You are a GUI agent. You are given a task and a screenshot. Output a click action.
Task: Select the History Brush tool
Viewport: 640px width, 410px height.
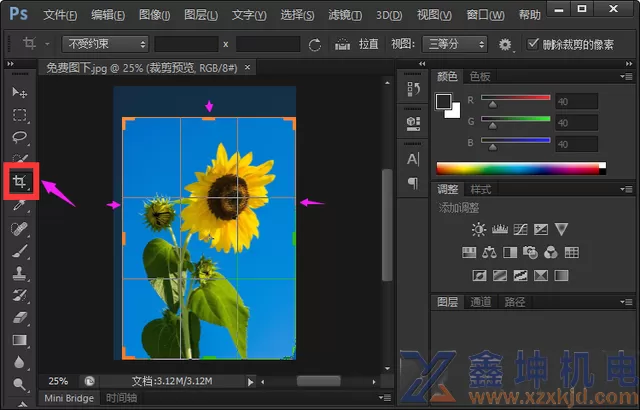[x=20, y=295]
